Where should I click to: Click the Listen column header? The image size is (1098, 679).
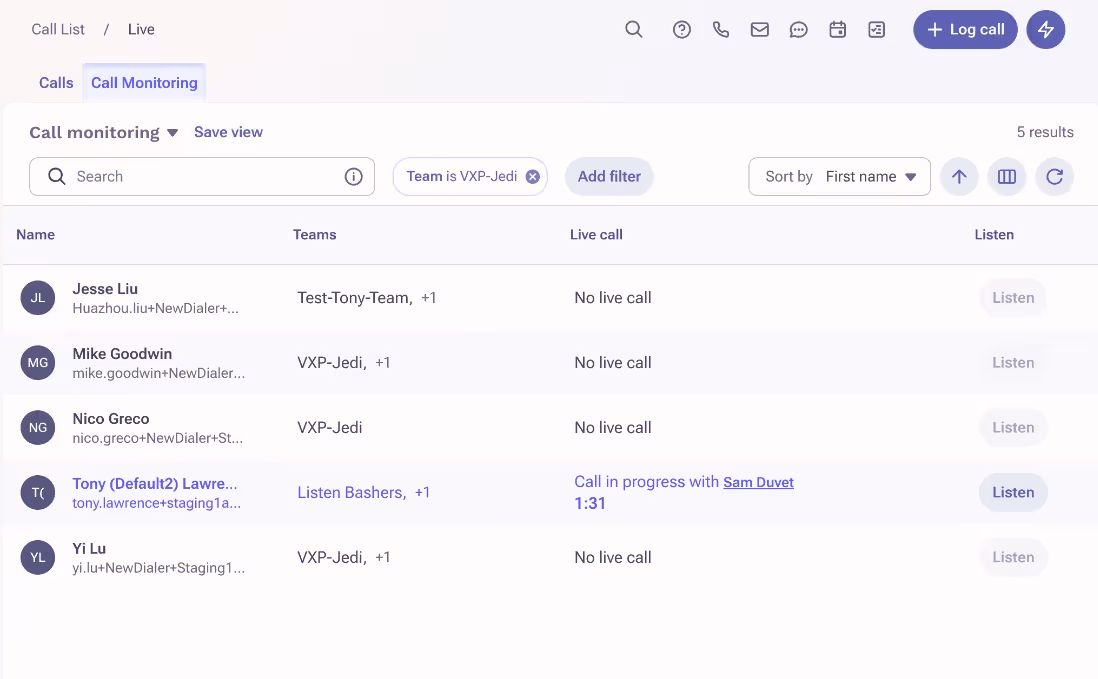click(x=994, y=234)
